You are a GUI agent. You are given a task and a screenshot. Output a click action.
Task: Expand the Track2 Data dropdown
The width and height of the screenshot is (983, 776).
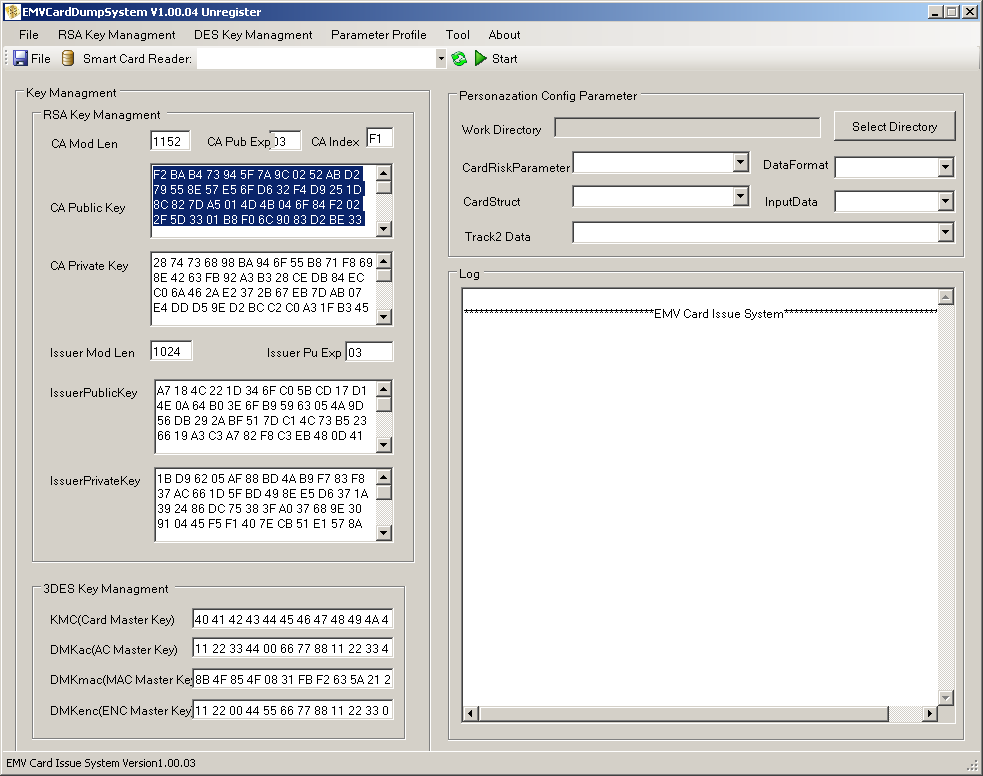pos(945,233)
